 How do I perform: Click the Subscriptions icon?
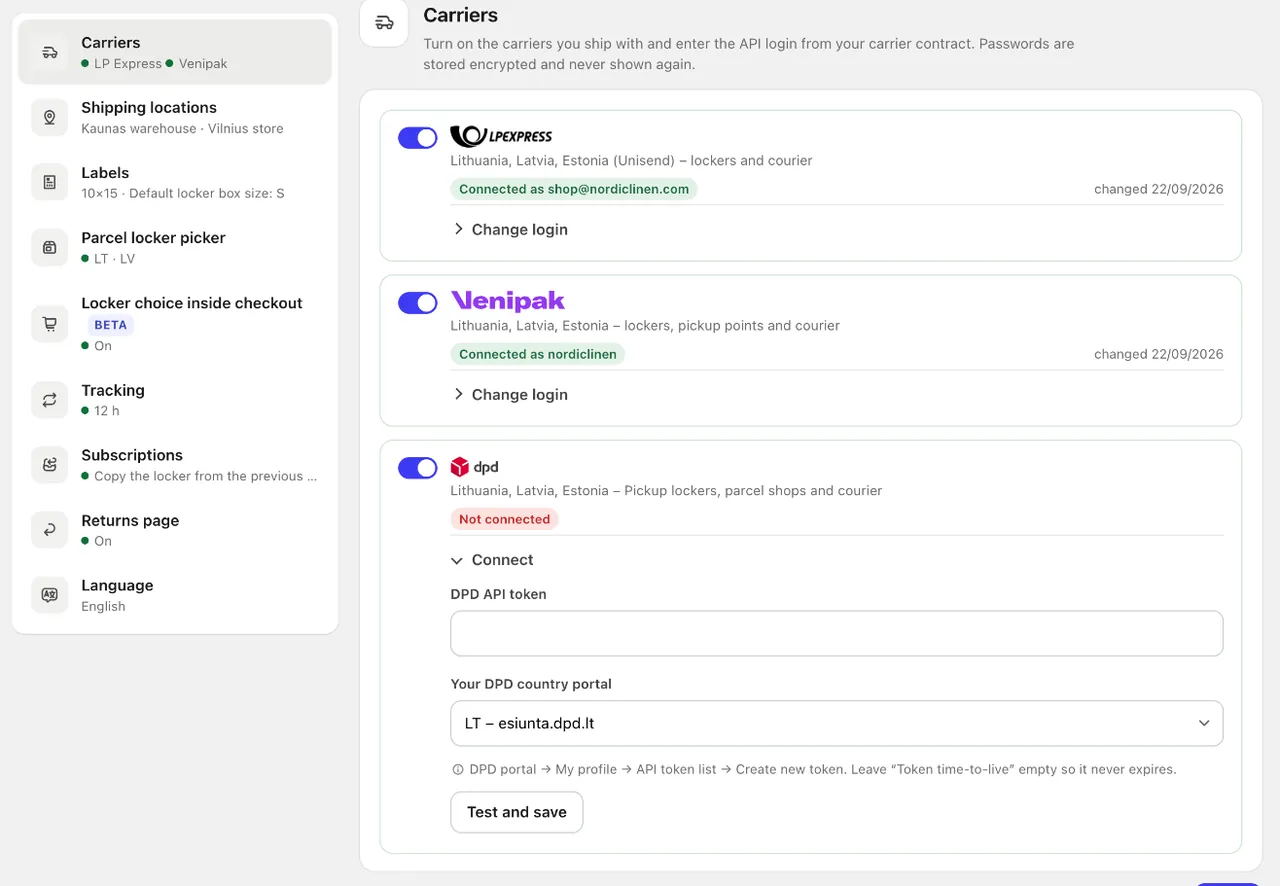50,465
